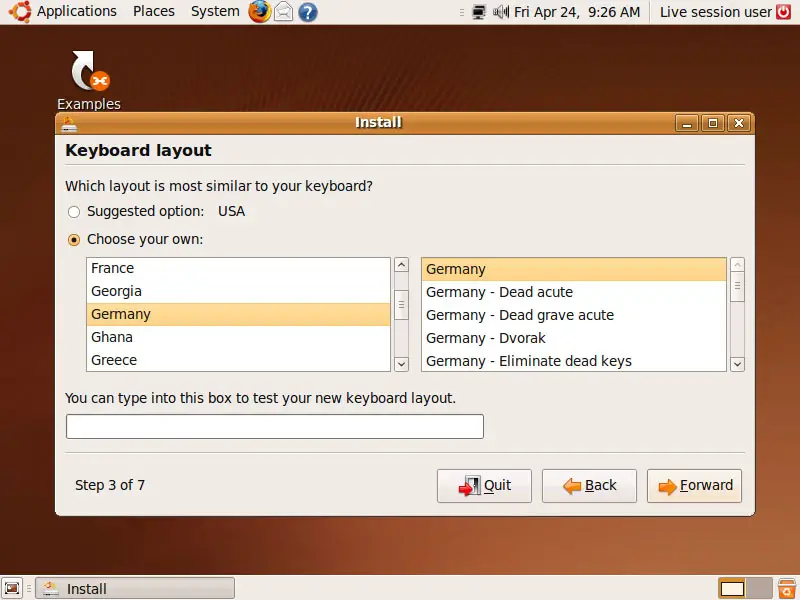This screenshot has width=800, height=600.
Task: Open the Places menu
Action: (x=154, y=11)
